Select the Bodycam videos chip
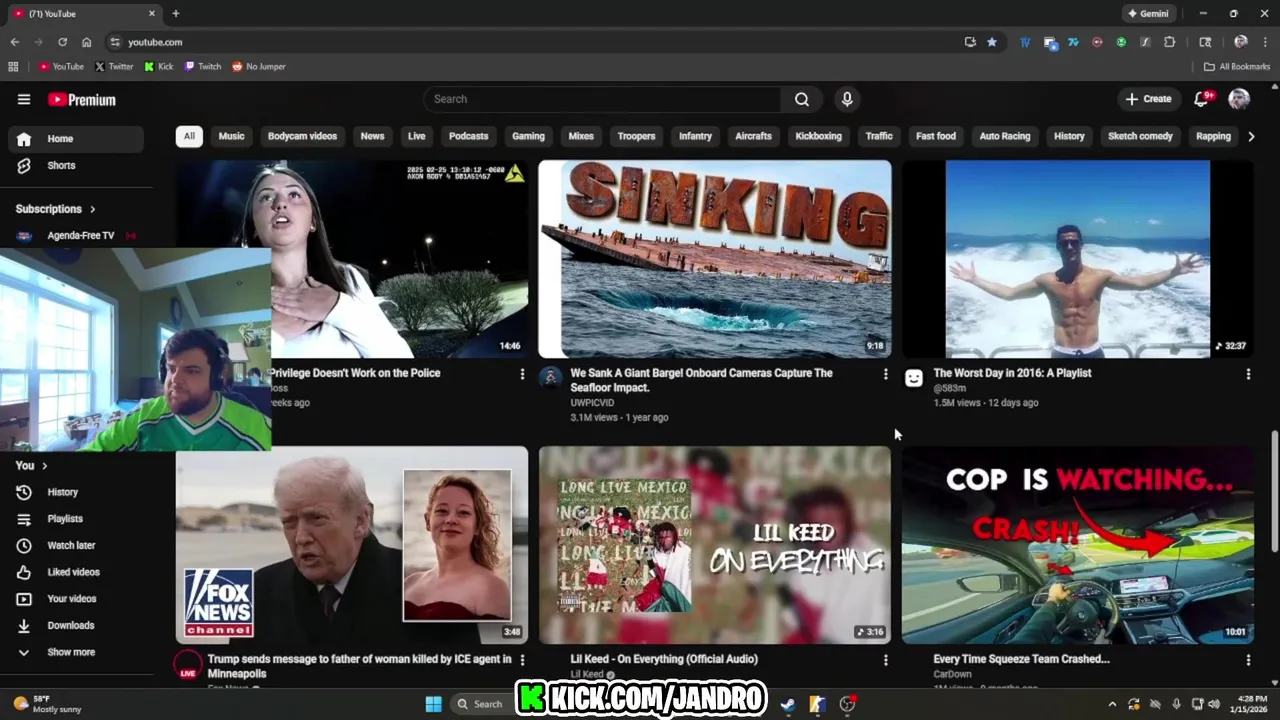Screen dimensions: 1280x720 [x=302, y=136]
